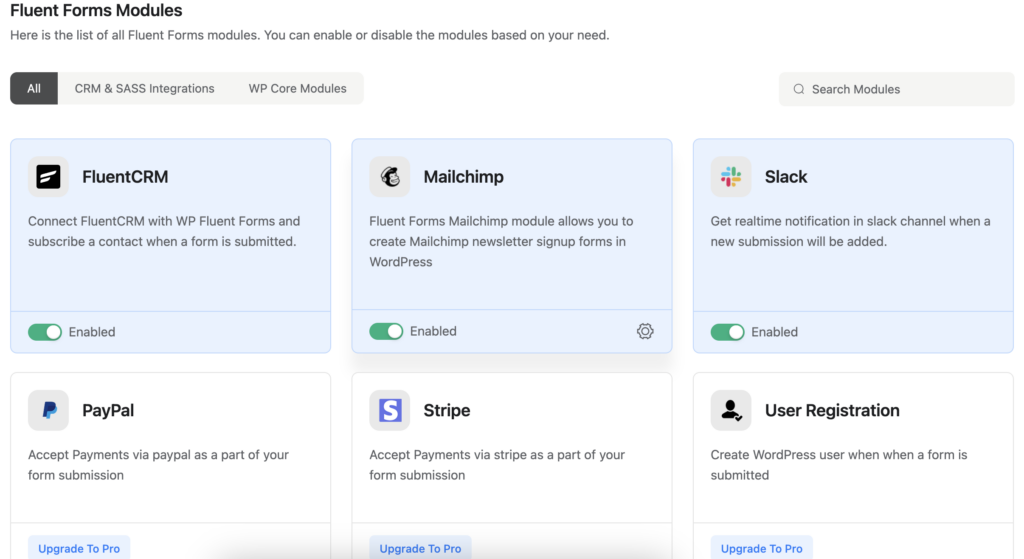This screenshot has width=1024, height=559.
Task: Click the PayPal card title
Action: click(x=108, y=410)
